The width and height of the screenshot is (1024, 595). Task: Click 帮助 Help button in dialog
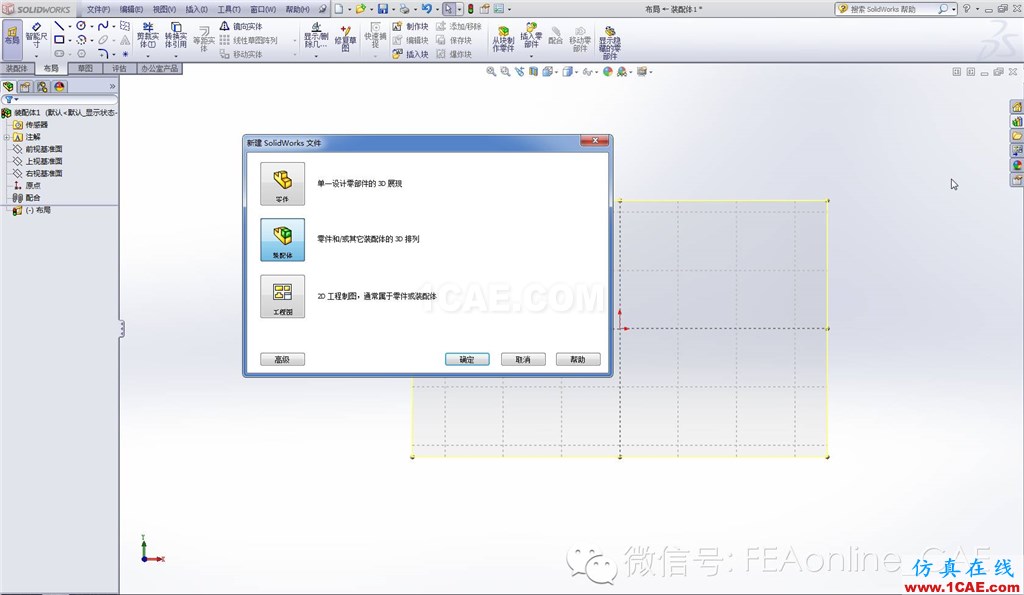point(578,359)
